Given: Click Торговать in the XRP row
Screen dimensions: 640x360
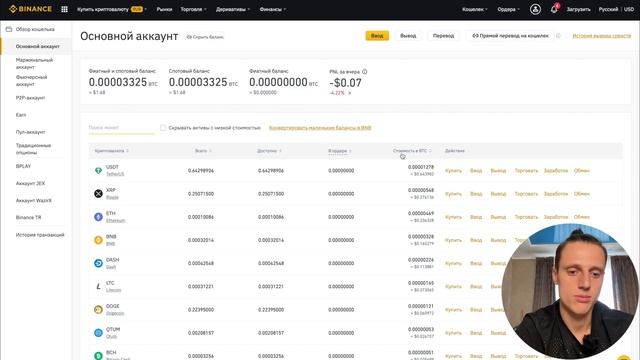Looking at the screenshot, I should click(526, 194).
